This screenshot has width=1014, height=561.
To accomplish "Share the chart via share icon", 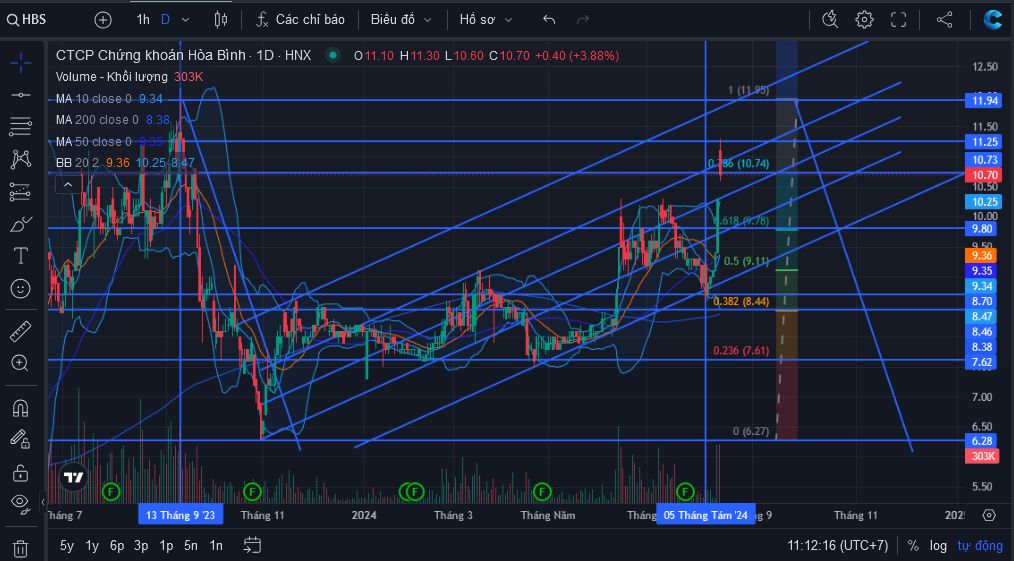I will tap(945, 19).
